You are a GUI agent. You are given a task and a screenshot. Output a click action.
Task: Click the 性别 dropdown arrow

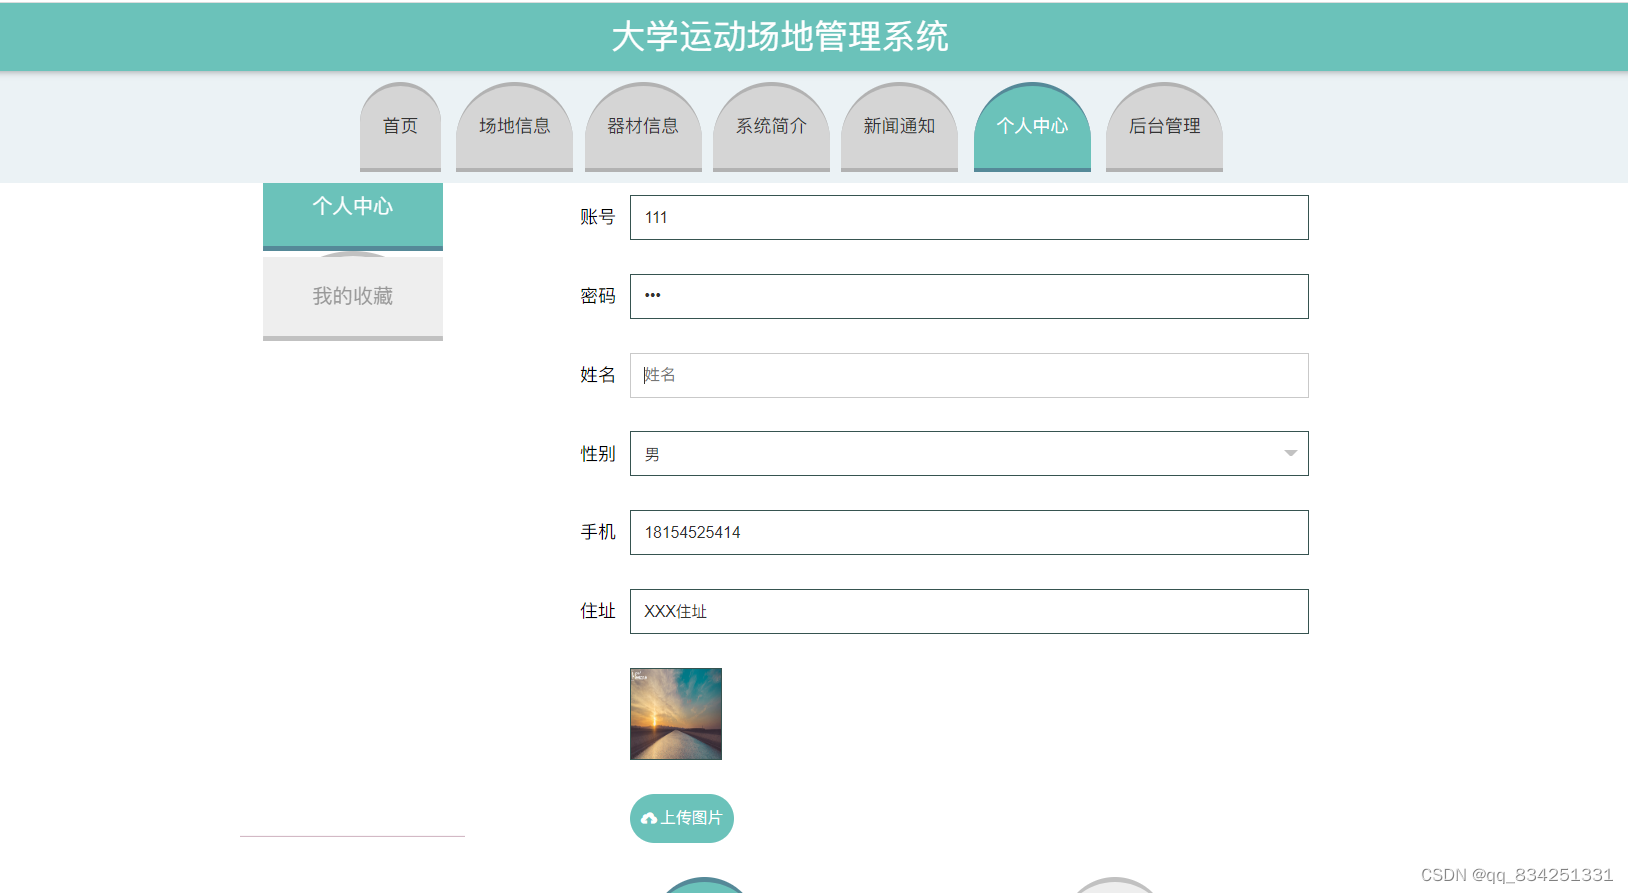(1290, 454)
